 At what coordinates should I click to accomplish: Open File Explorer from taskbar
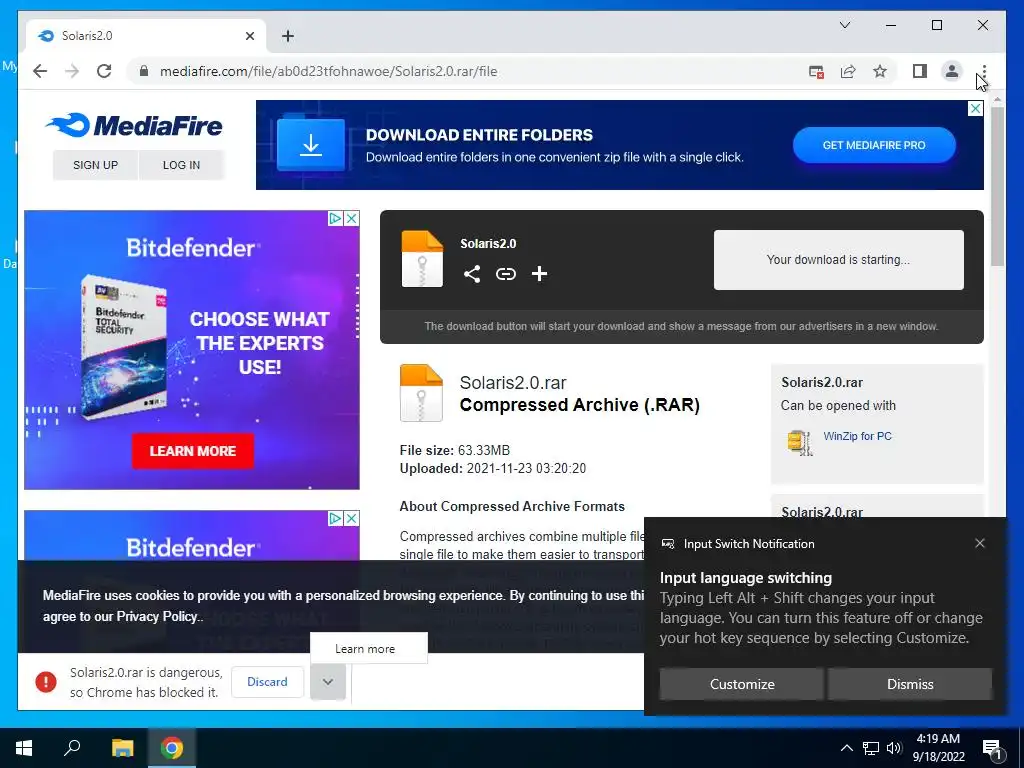122,748
